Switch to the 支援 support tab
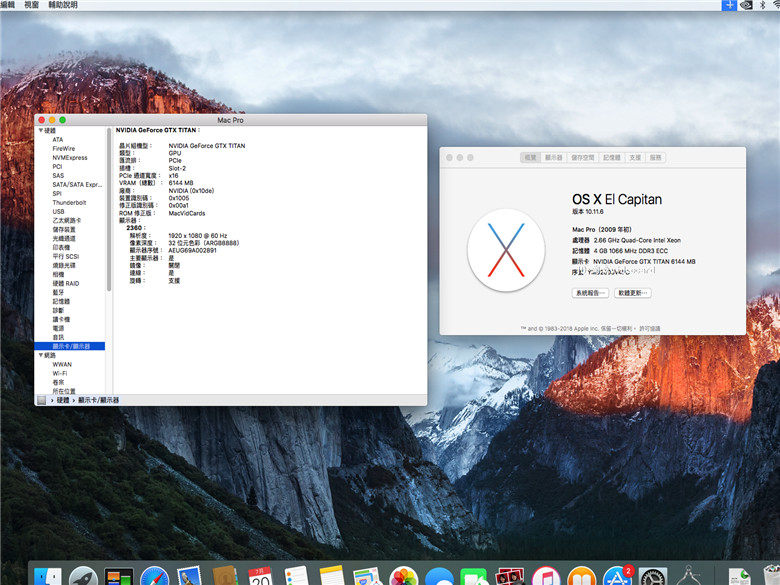The image size is (780, 585). coord(635,158)
